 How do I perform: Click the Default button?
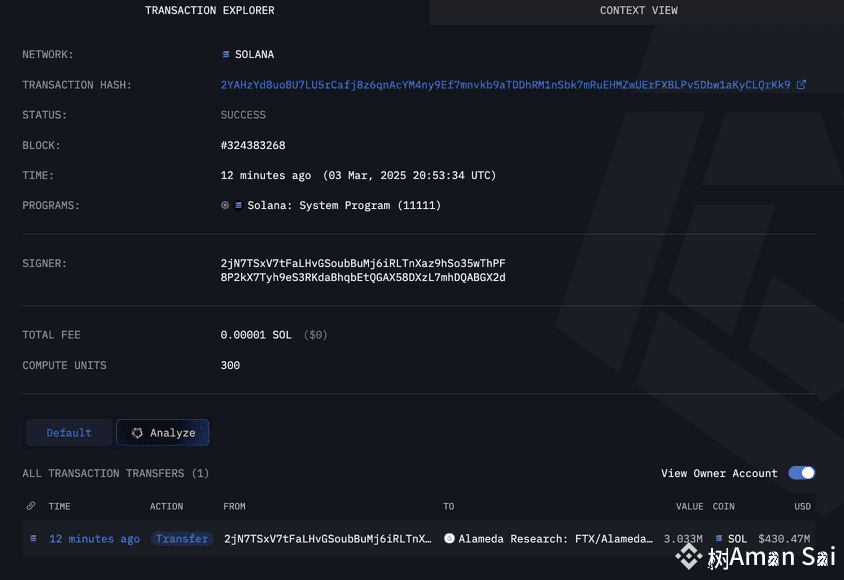tap(68, 432)
